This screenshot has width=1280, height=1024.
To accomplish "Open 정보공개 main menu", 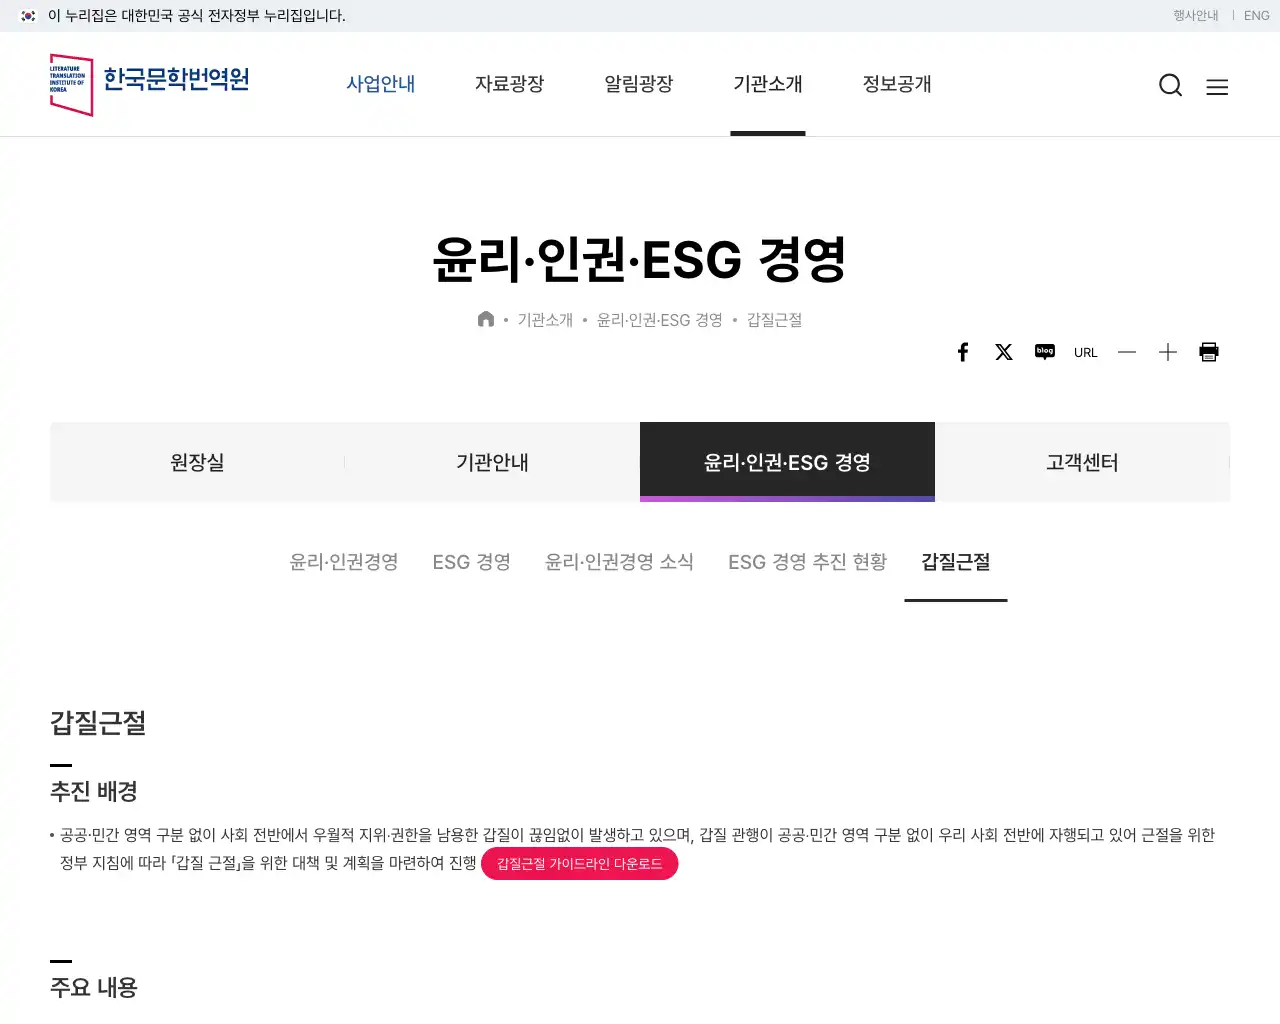I will pos(897,84).
